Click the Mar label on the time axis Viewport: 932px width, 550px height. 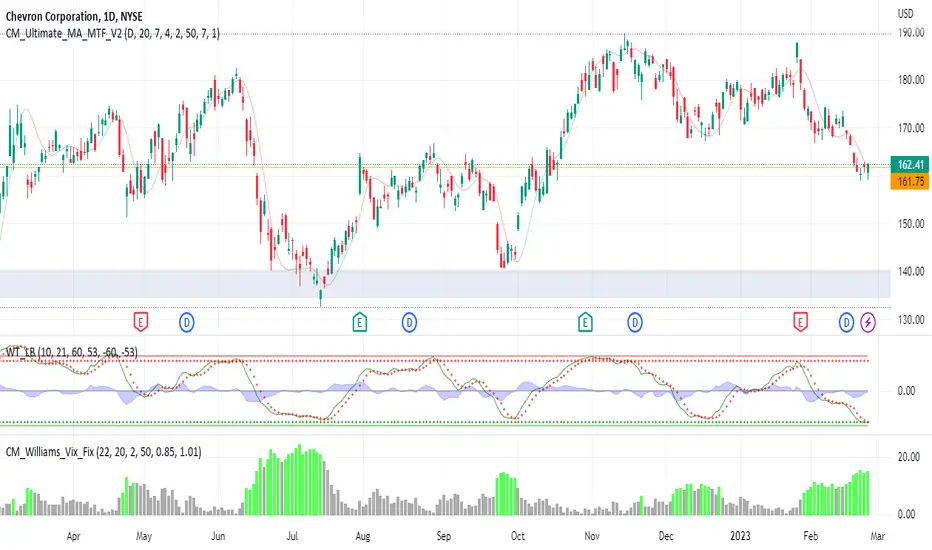coord(878,536)
